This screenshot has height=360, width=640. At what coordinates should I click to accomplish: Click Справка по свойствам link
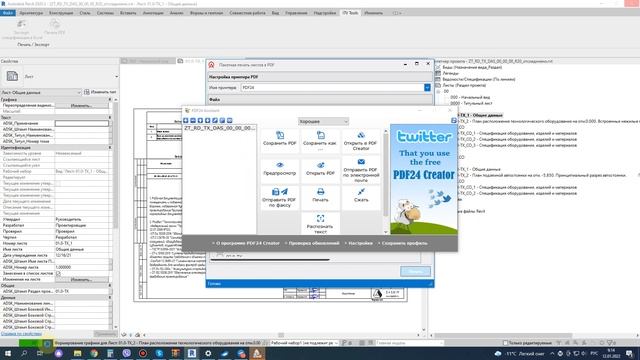pos(21,333)
